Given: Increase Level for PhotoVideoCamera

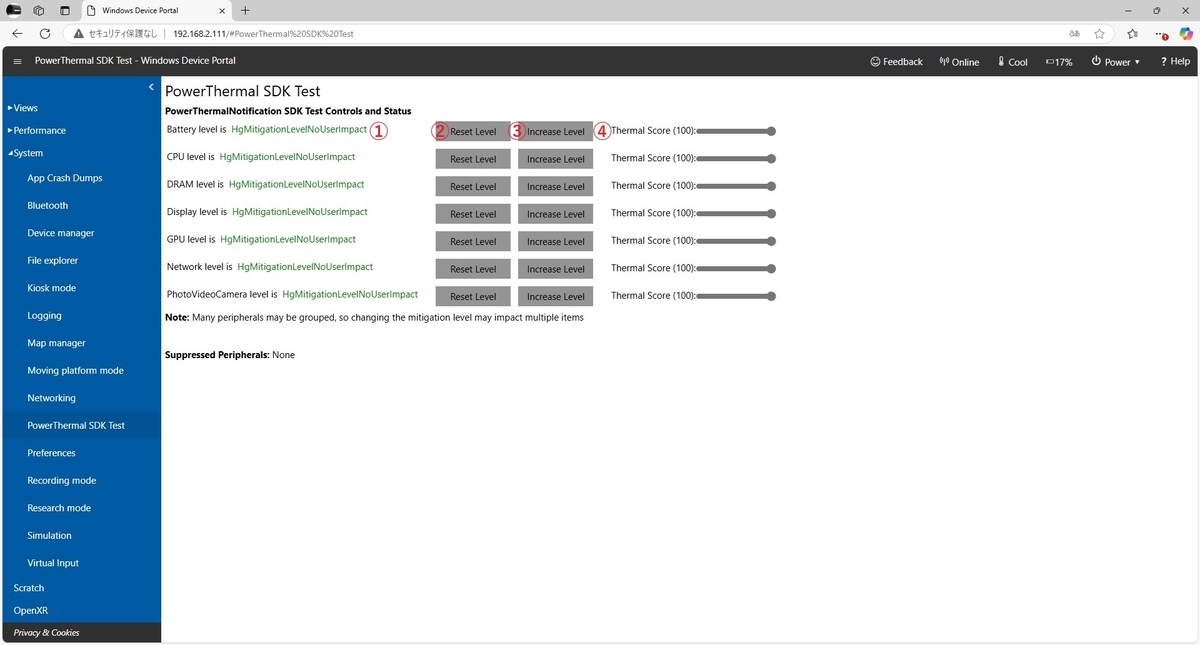Looking at the screenshot, I should pos(556,296).
